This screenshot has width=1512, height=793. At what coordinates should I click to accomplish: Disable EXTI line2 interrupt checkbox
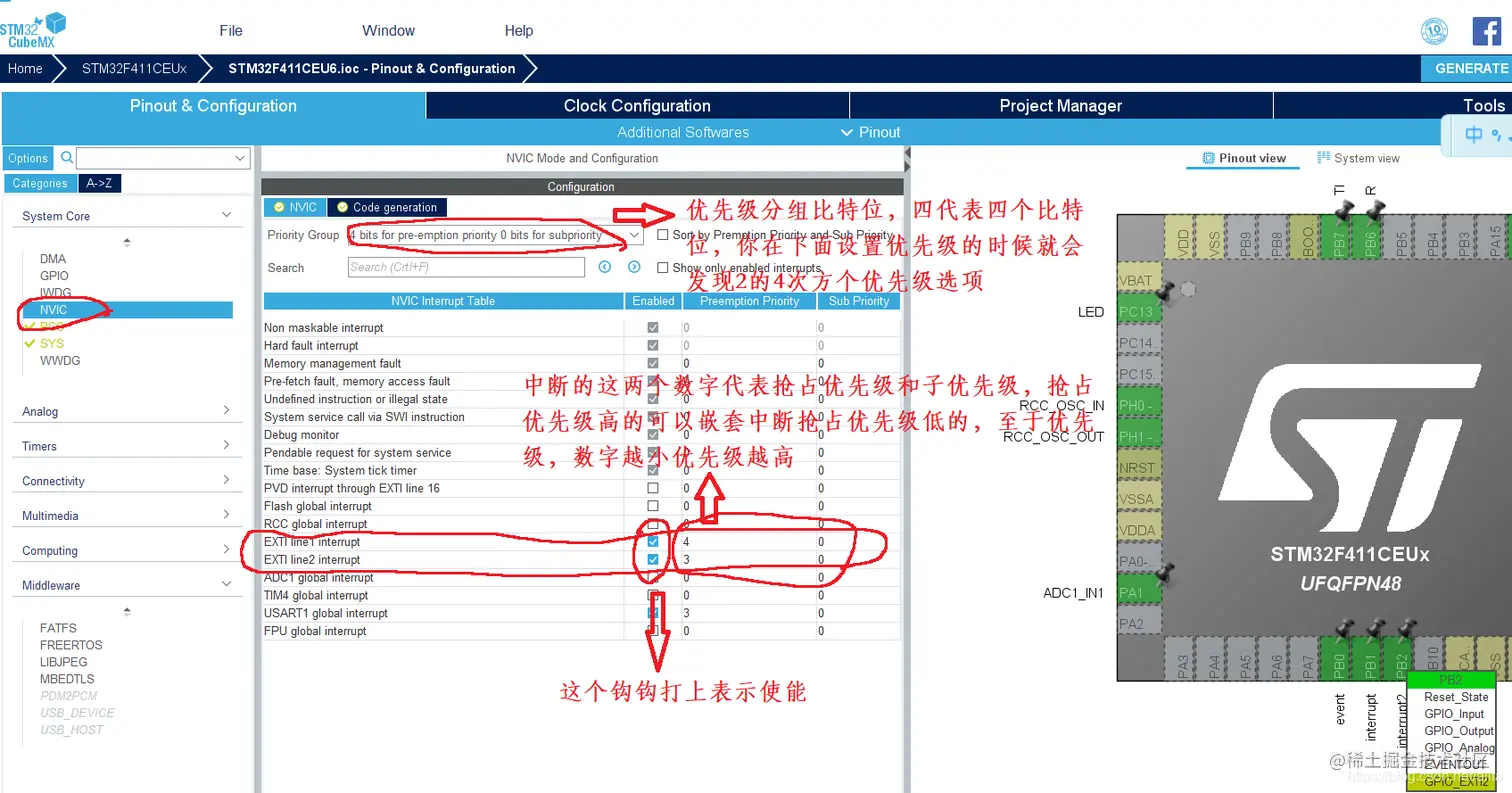pos(653,560)
